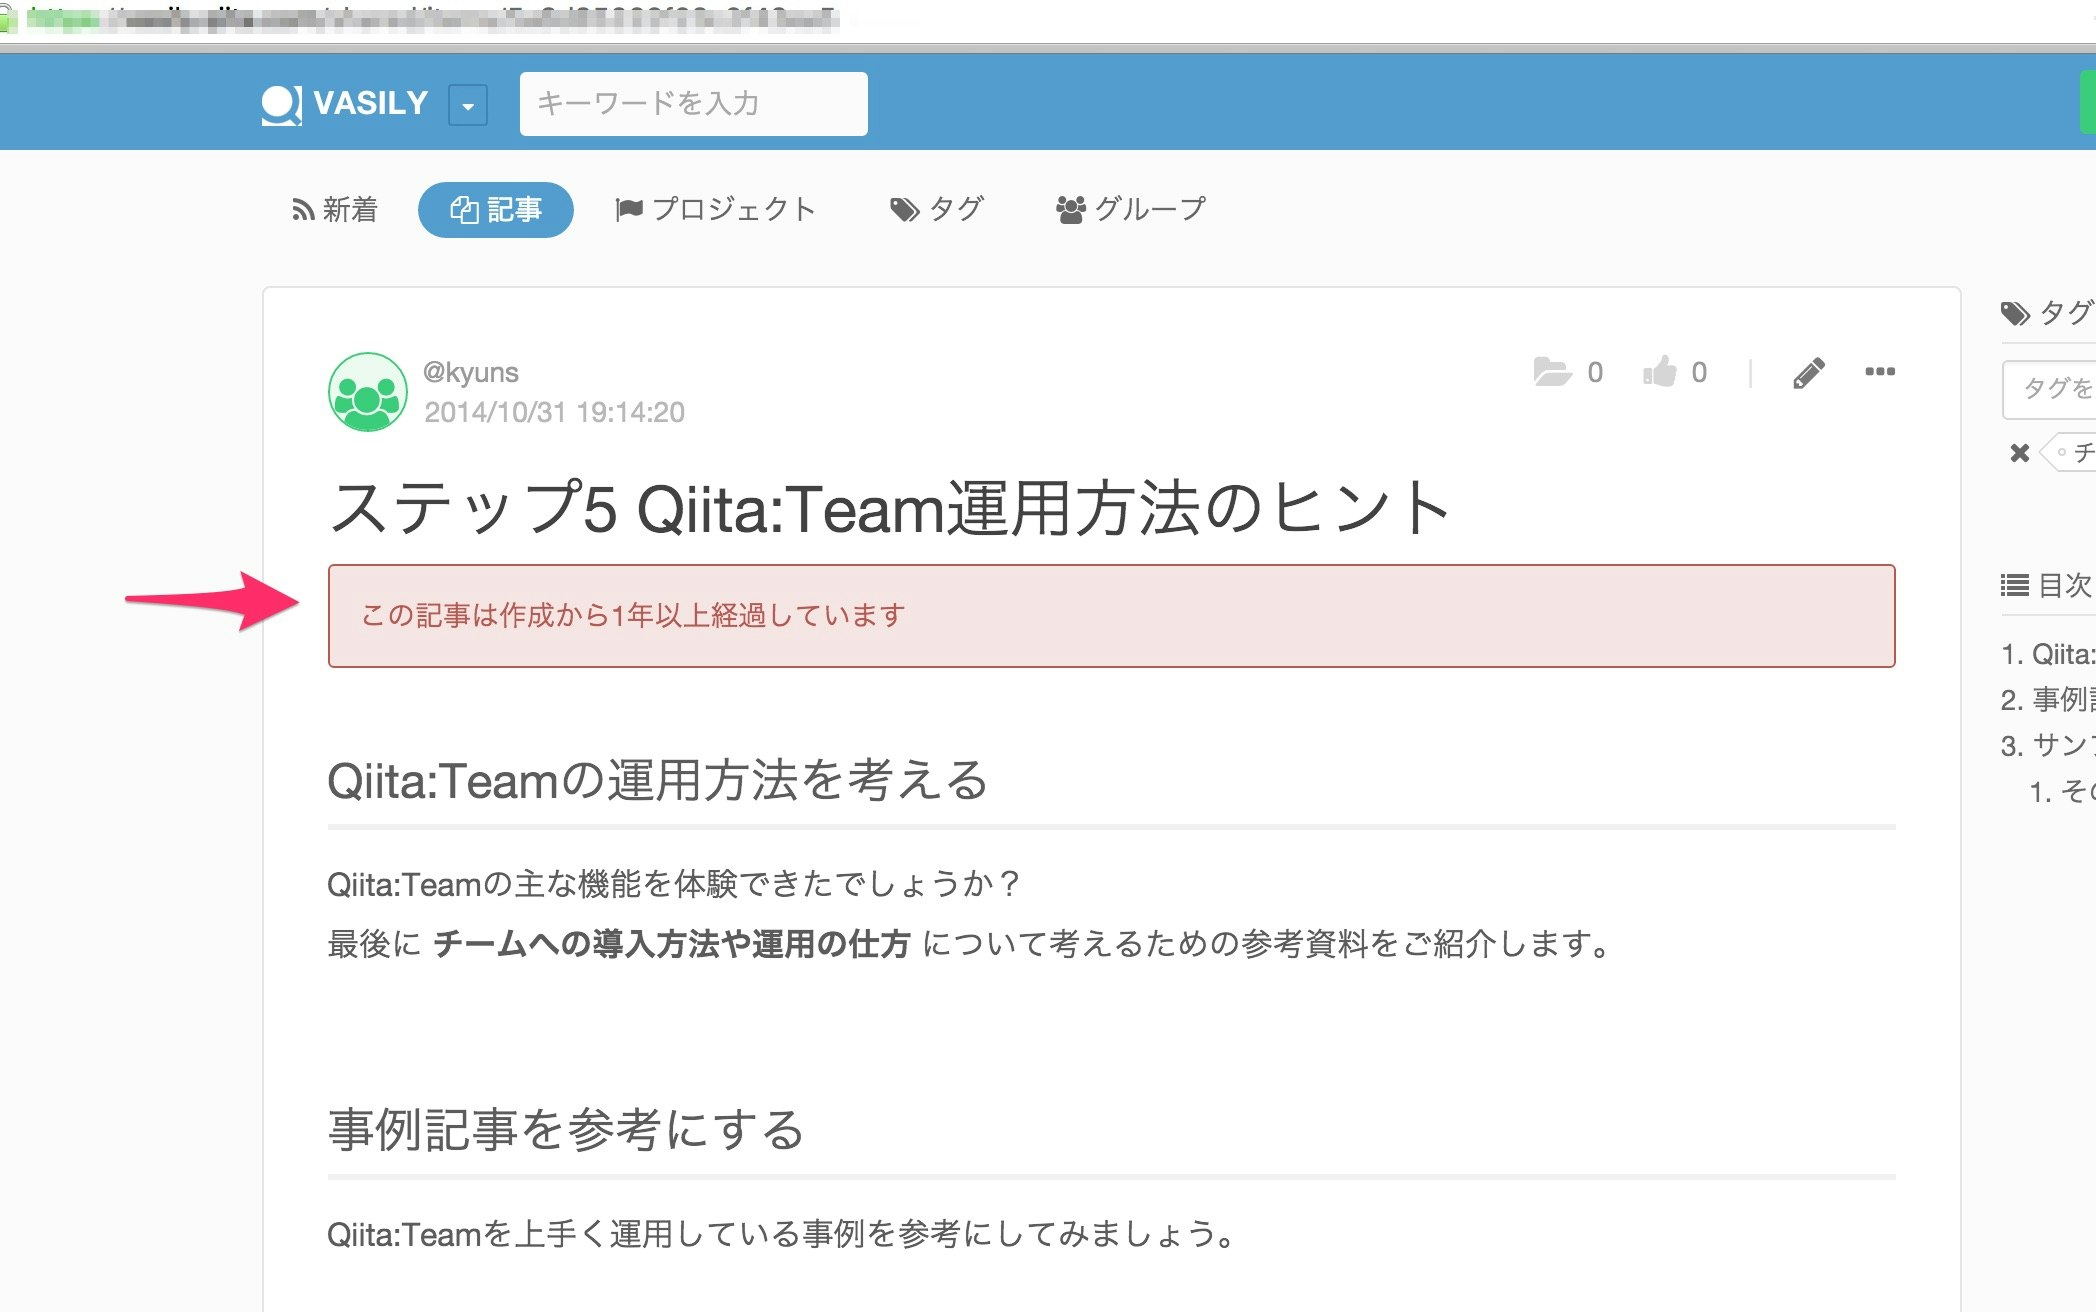This screenshot has width=2096, height=1312.
Task: Click the bold text チームへの導入方法や運用の仕方
Action: click(672, 944)
